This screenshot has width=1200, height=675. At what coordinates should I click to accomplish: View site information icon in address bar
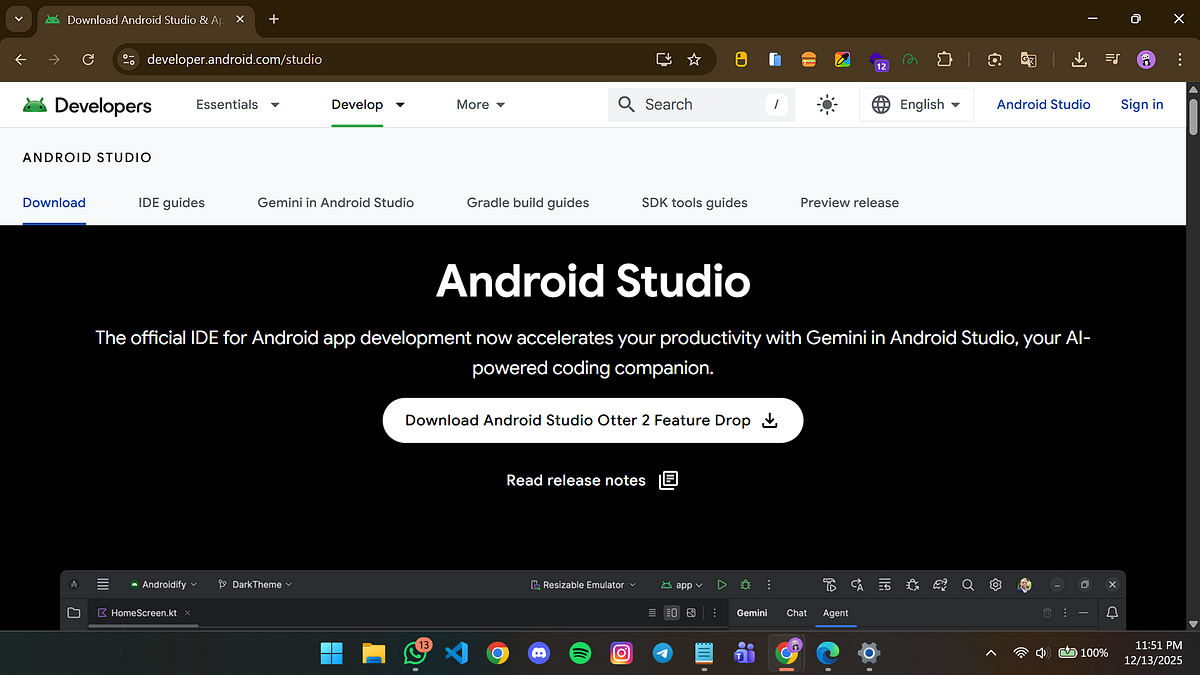pos(127,59)
